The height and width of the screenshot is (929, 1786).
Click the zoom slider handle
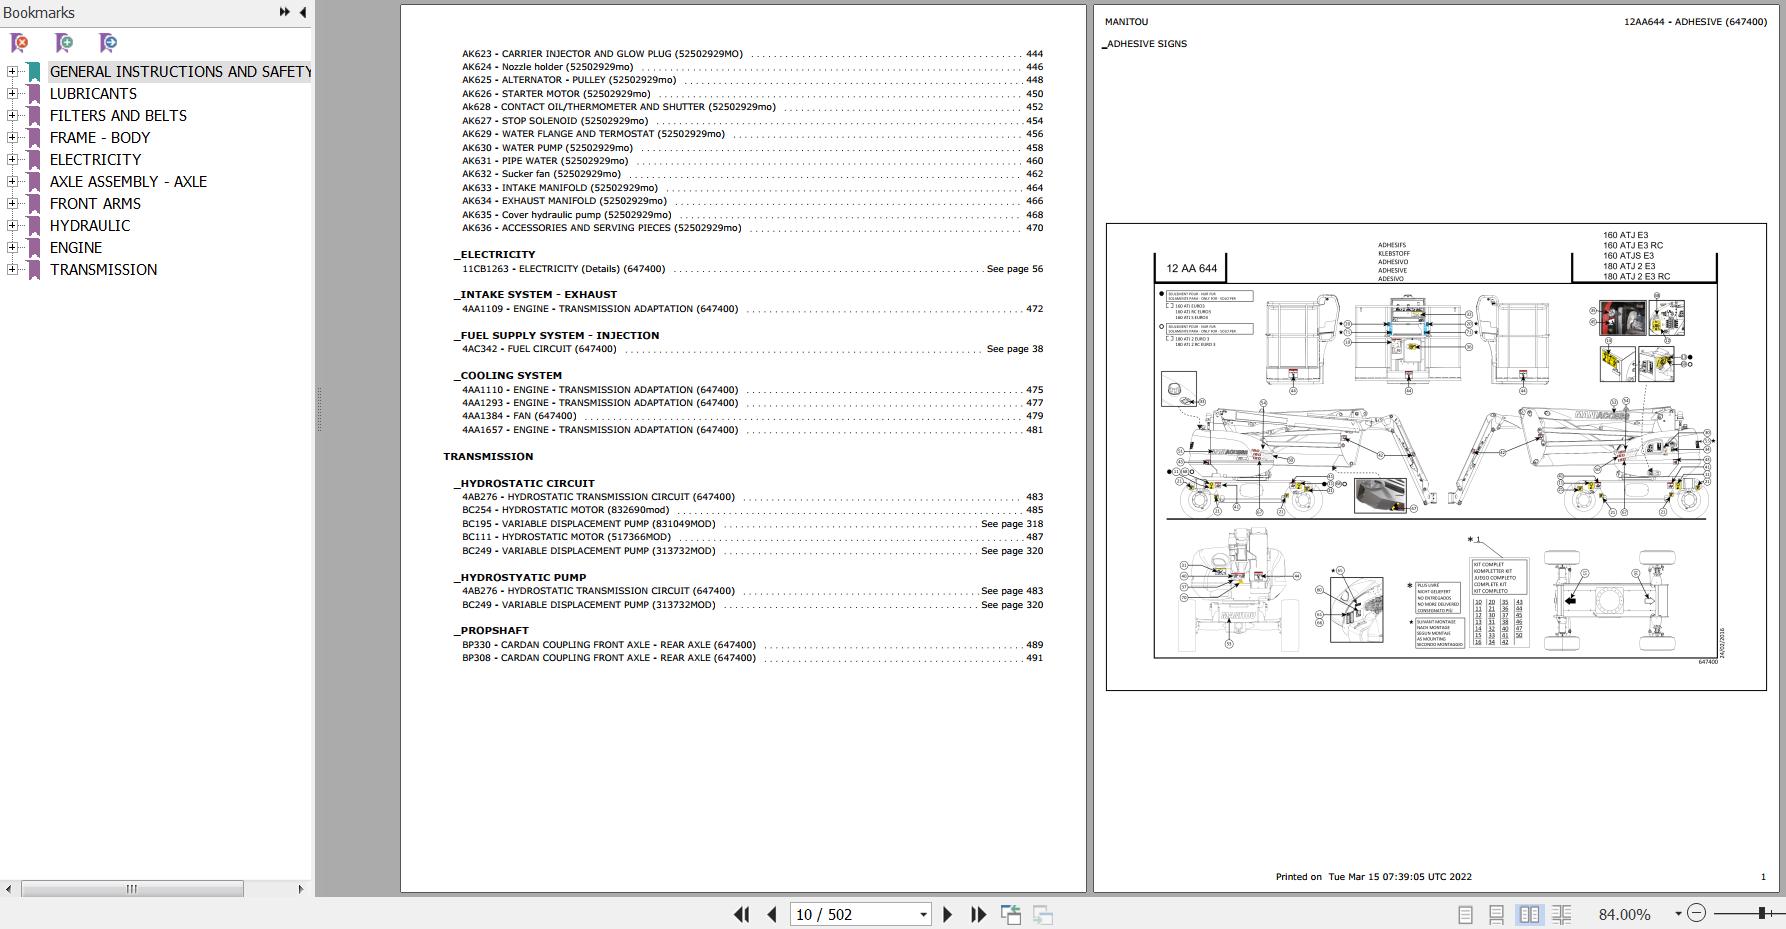(x=1762, y=913)
